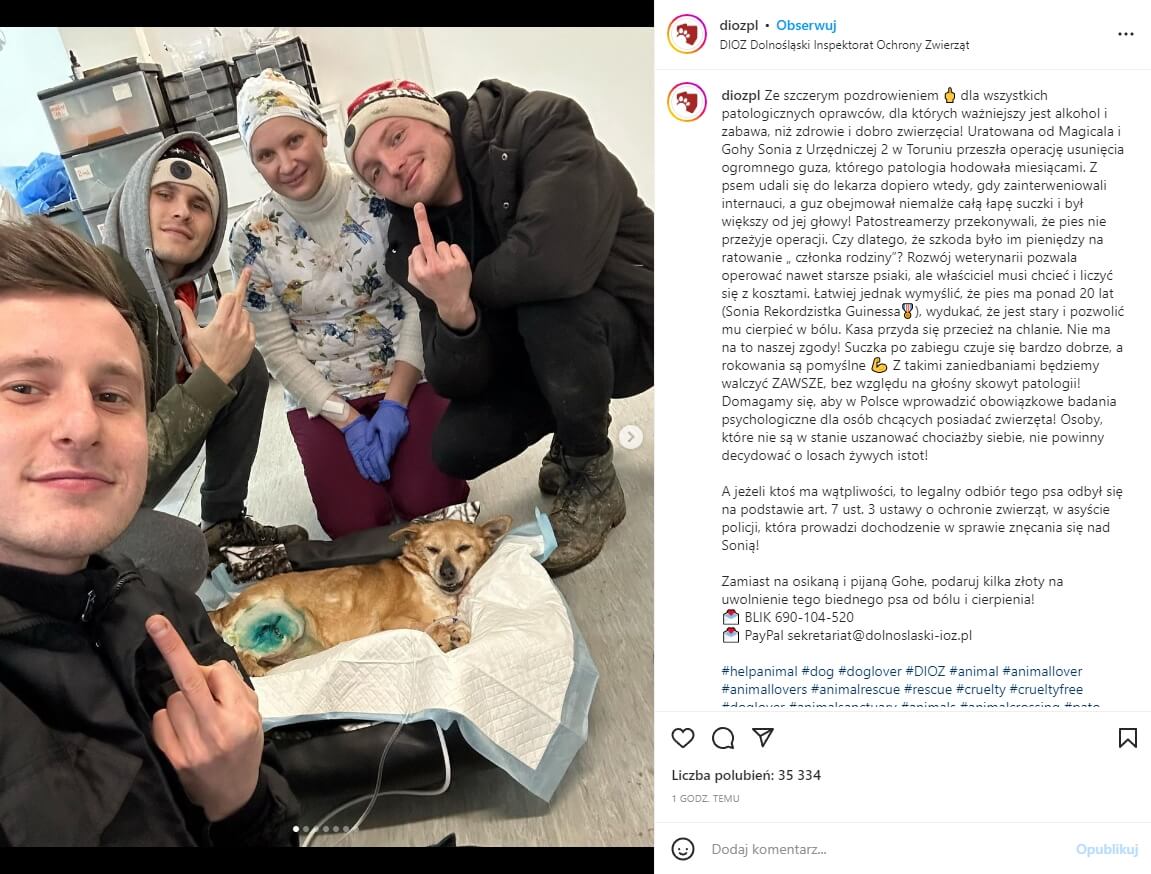
Task: Submit comment with Opublikuj button
Action: coord(1107,849)
